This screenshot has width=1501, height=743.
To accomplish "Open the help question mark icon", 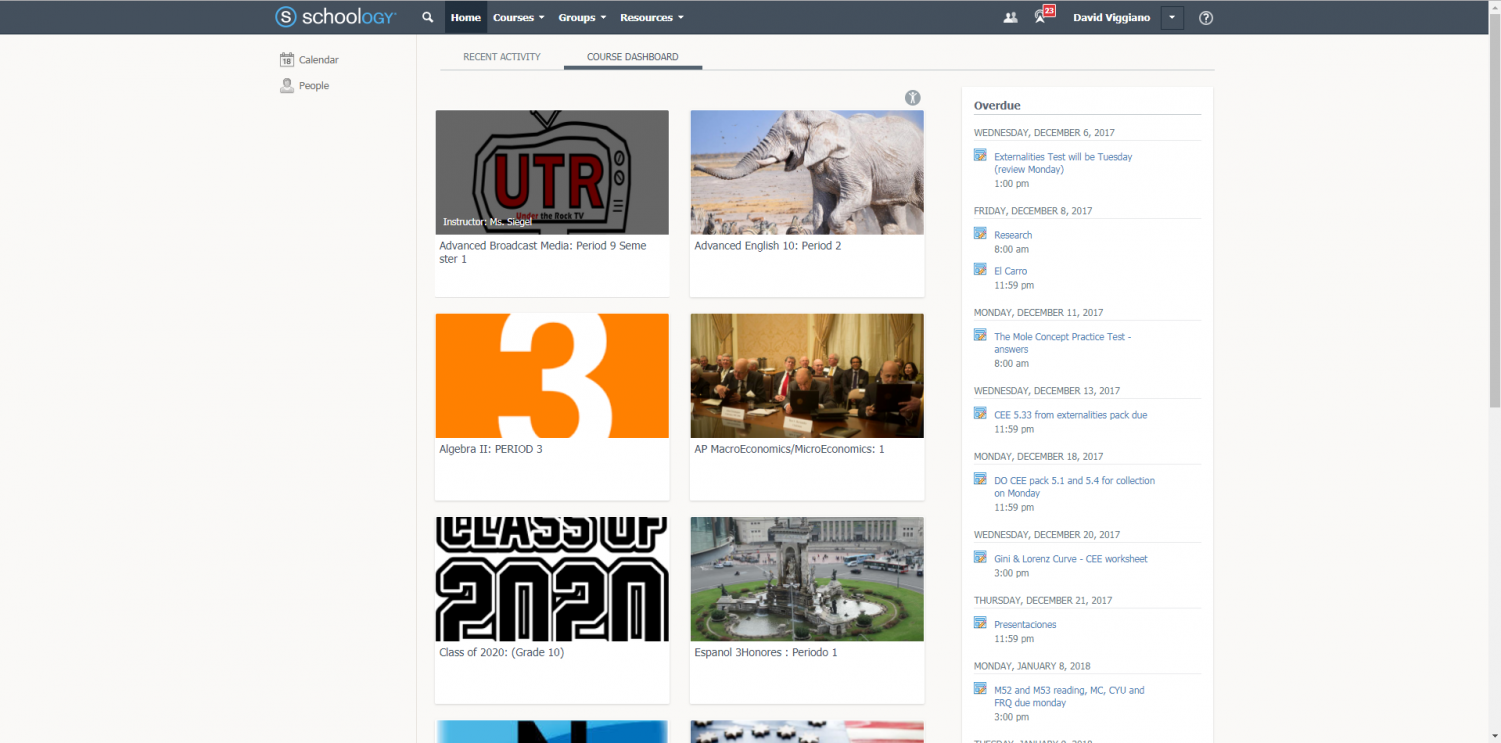I will coord(1206,17).
